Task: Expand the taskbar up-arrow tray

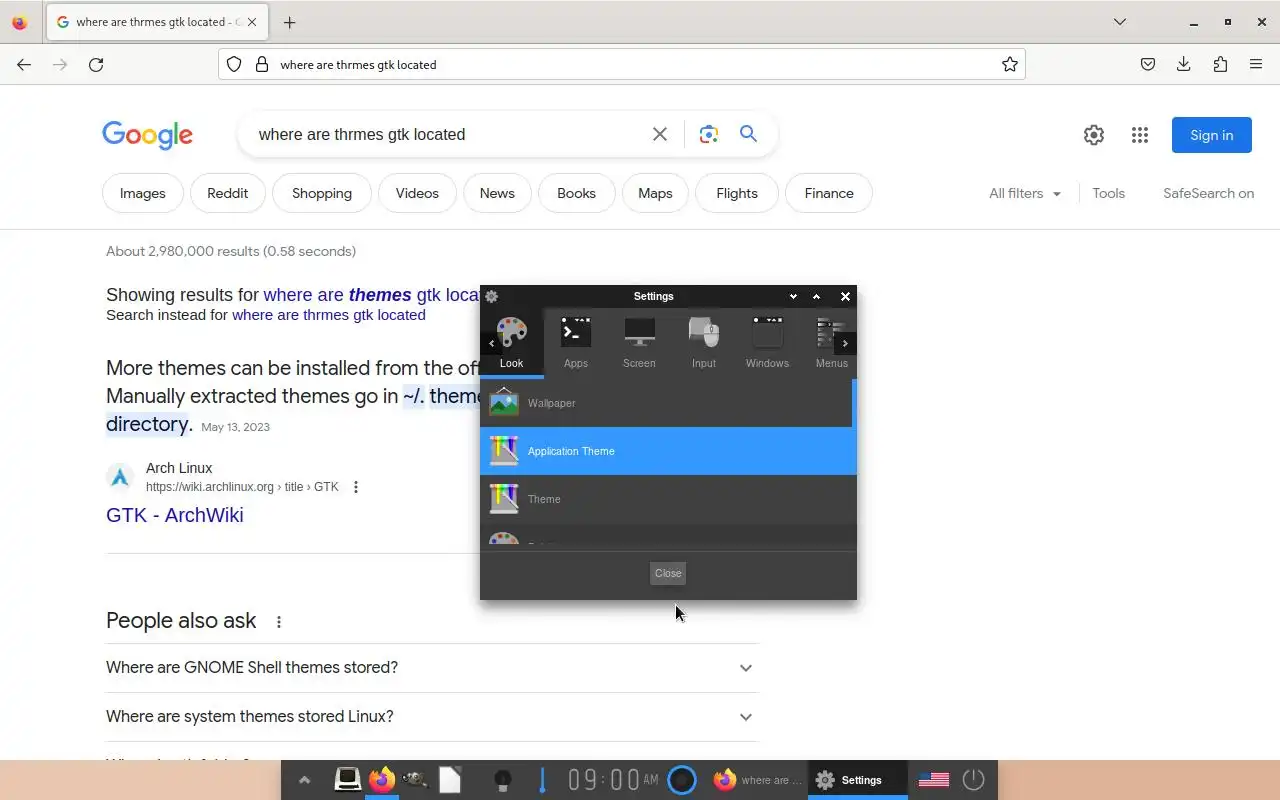Action: (304, 780)
